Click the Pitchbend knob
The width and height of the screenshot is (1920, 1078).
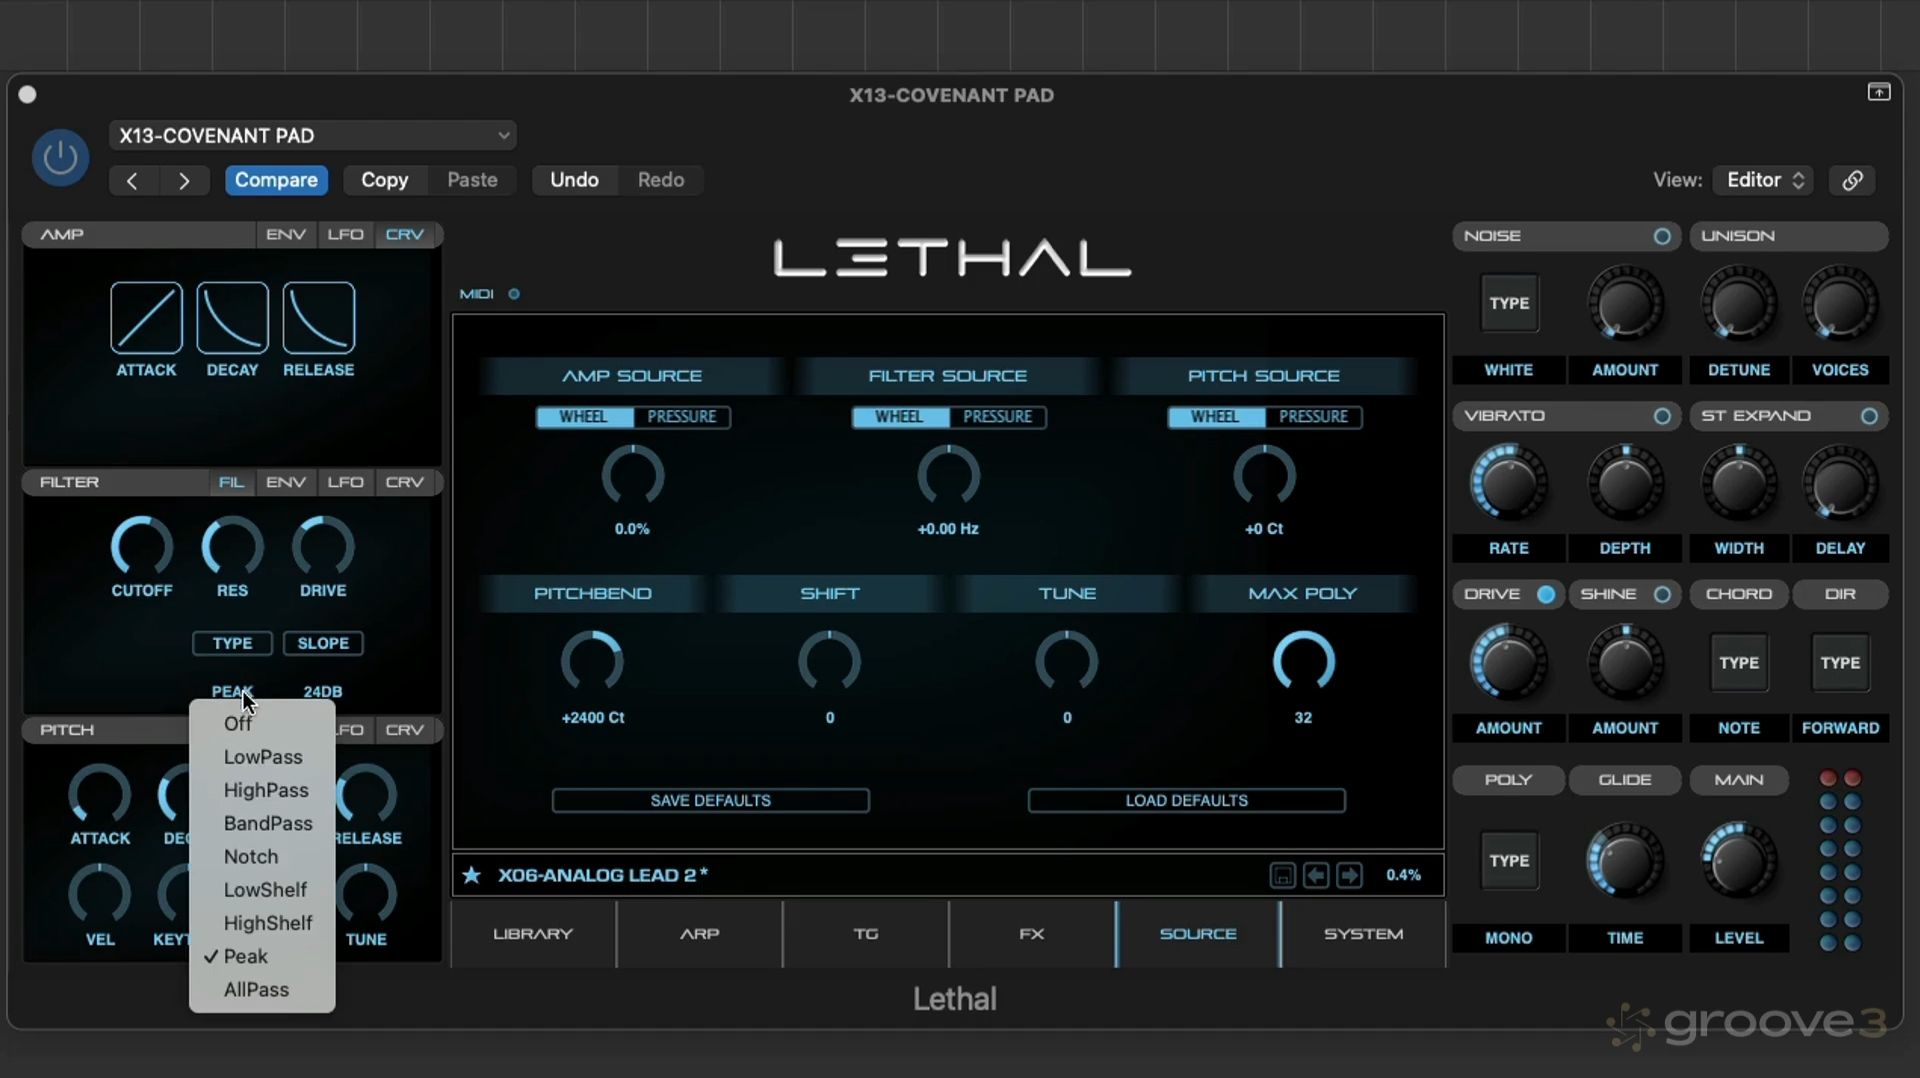pyautogui.click(x=593, y=662)
